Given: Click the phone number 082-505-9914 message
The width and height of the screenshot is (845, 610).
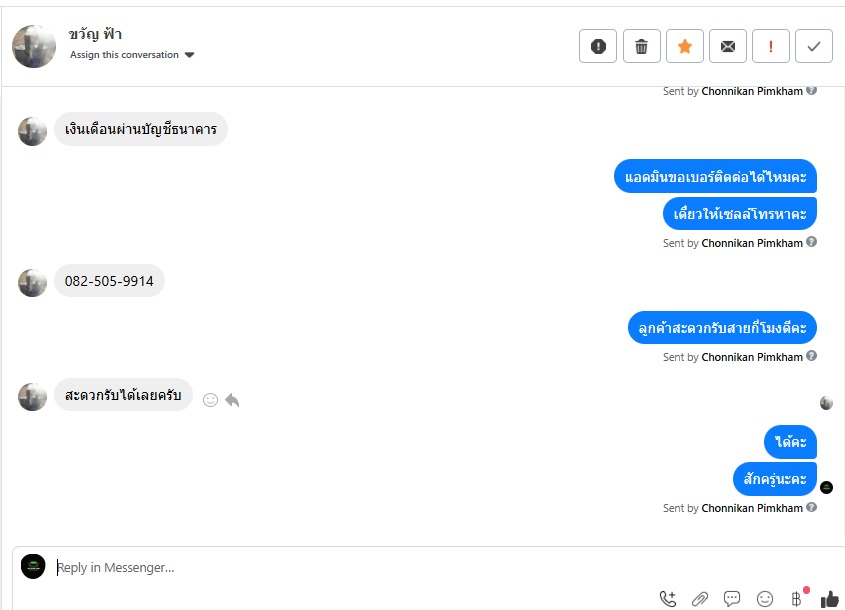Looking at the screenshot, I should (x=109, y=281).
